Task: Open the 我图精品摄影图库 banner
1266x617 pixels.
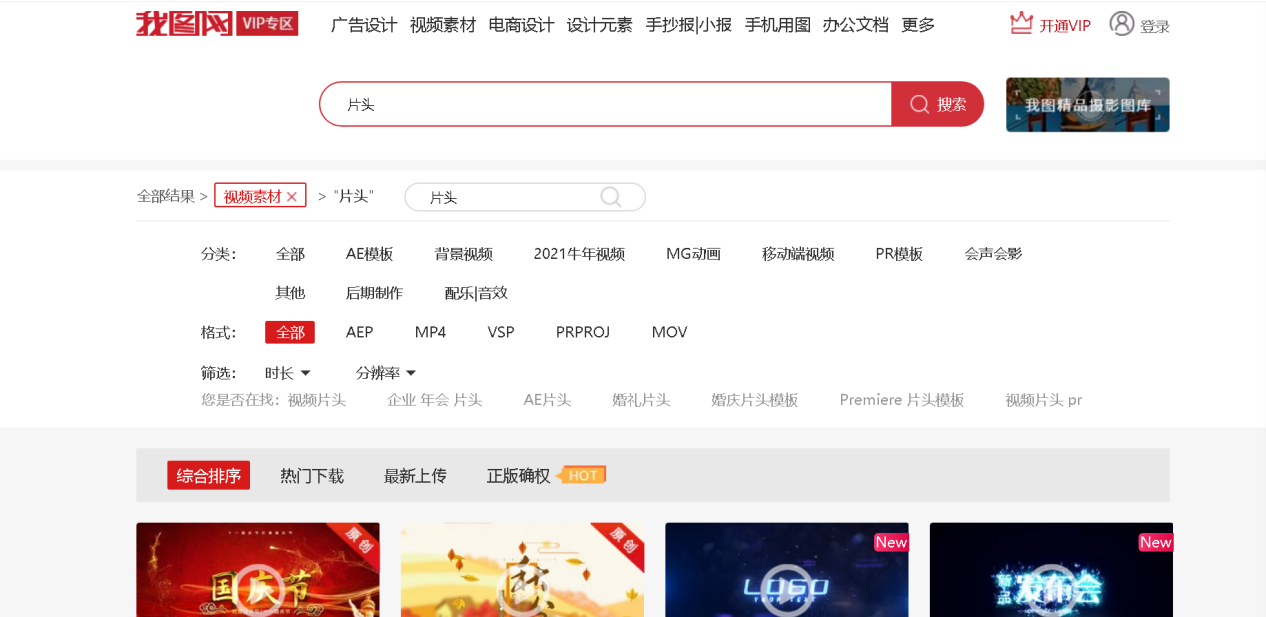Action: coord(1087,104)
